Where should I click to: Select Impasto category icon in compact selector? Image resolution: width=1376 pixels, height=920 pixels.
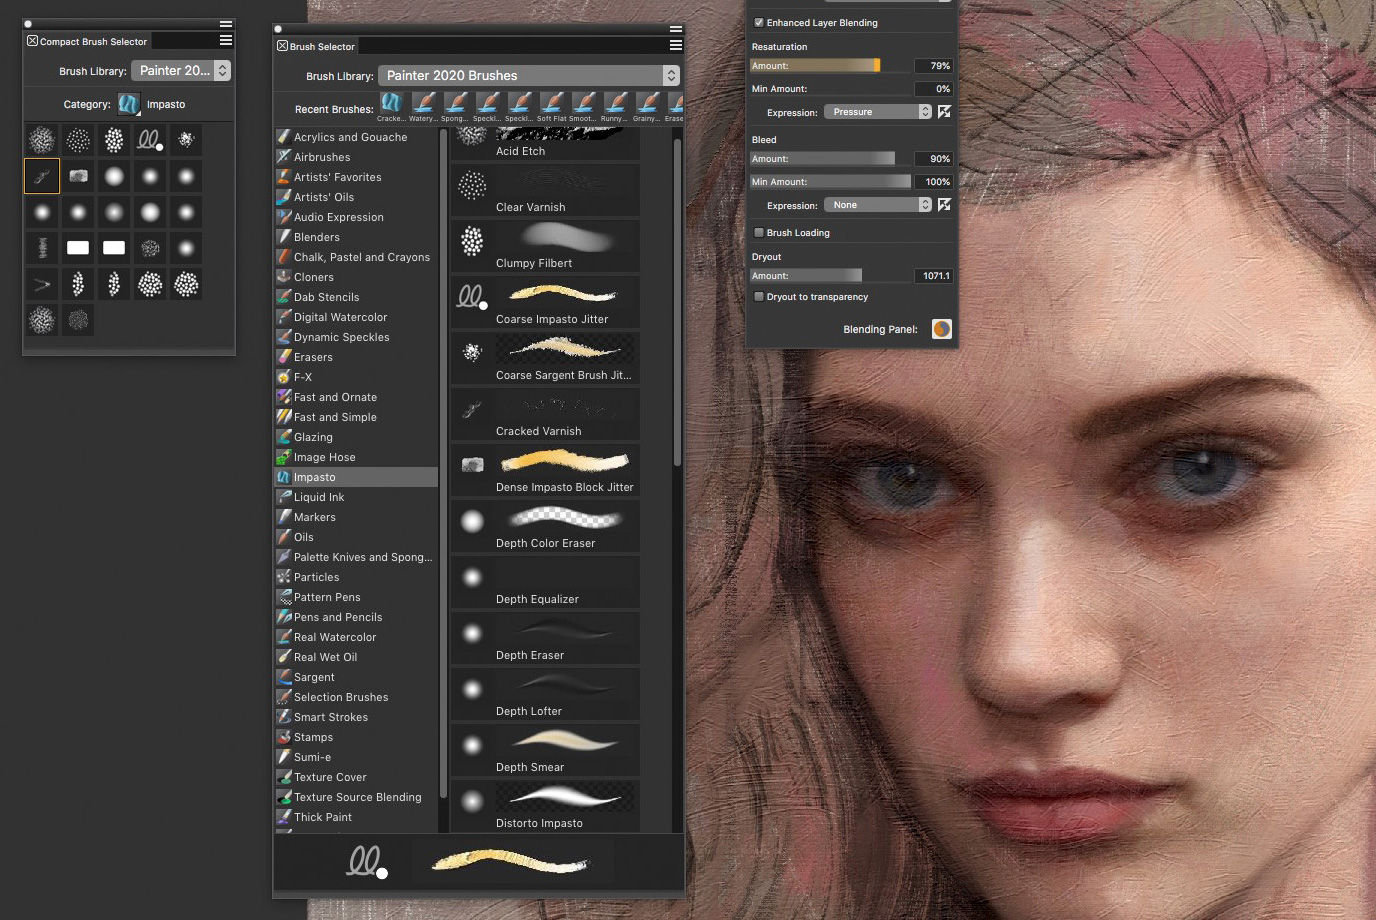[x=129, y=104]
